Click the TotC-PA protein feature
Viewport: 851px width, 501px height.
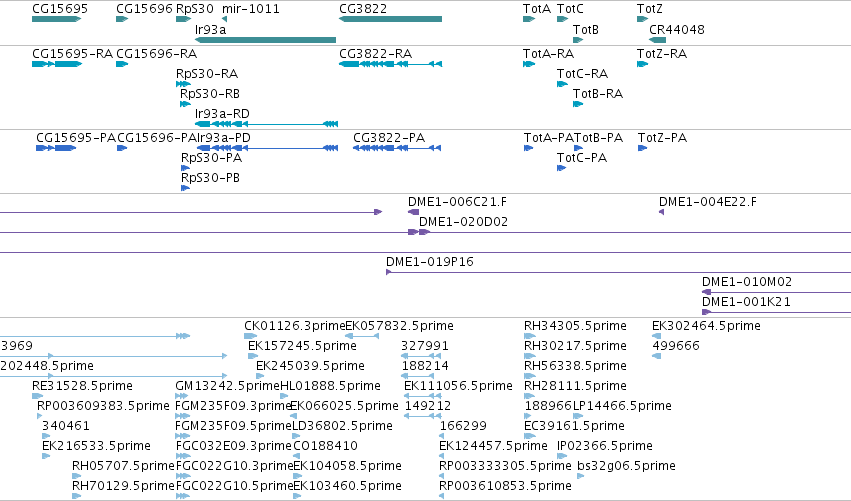[562, 168]
